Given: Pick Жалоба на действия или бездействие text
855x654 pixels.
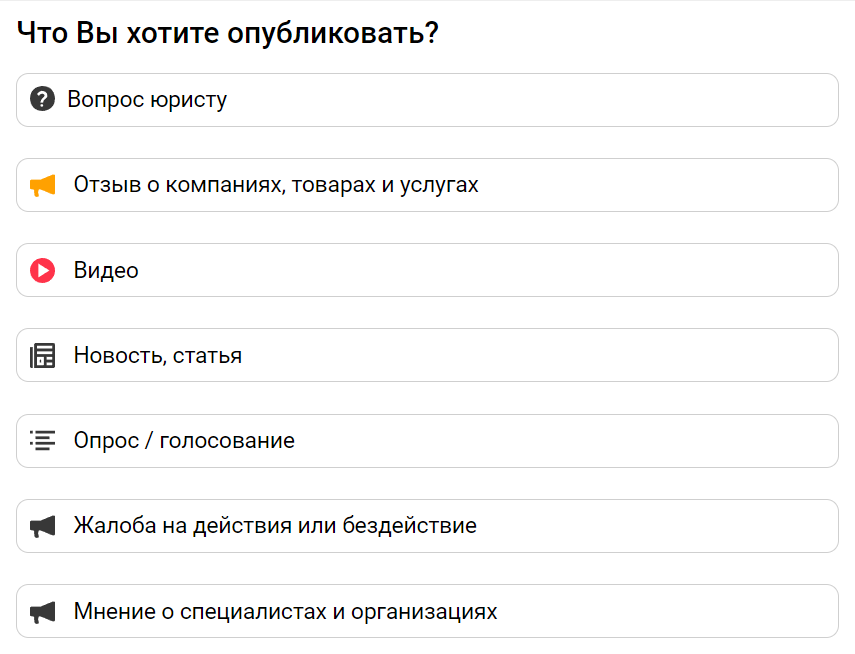Looking at the screenshot, I should click(x=275, y=526).
